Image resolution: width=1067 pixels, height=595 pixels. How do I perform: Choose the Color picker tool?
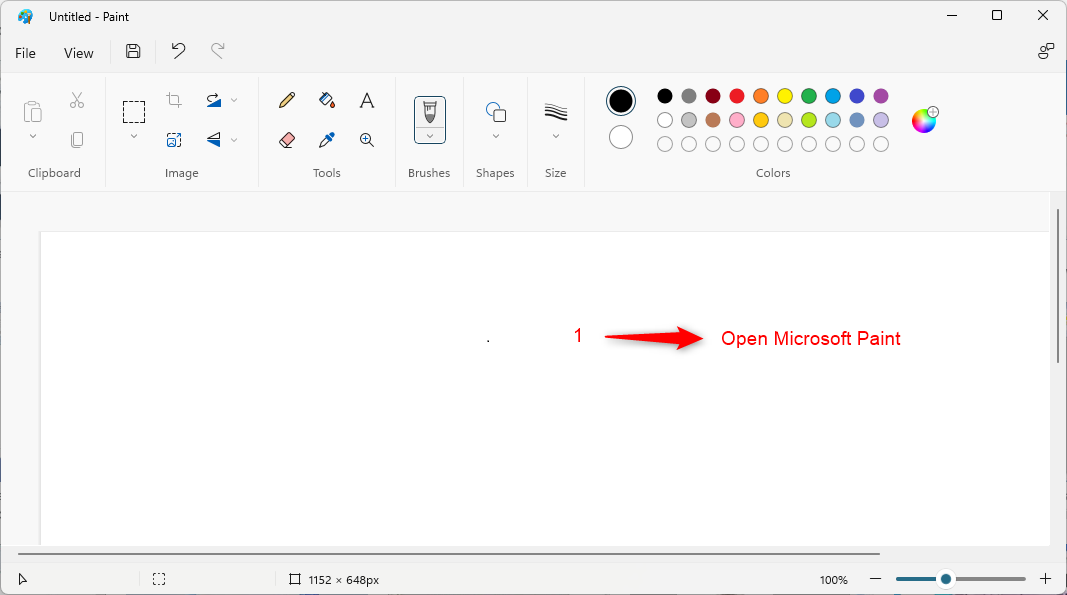pyautogui.click(x=327, y=140)
